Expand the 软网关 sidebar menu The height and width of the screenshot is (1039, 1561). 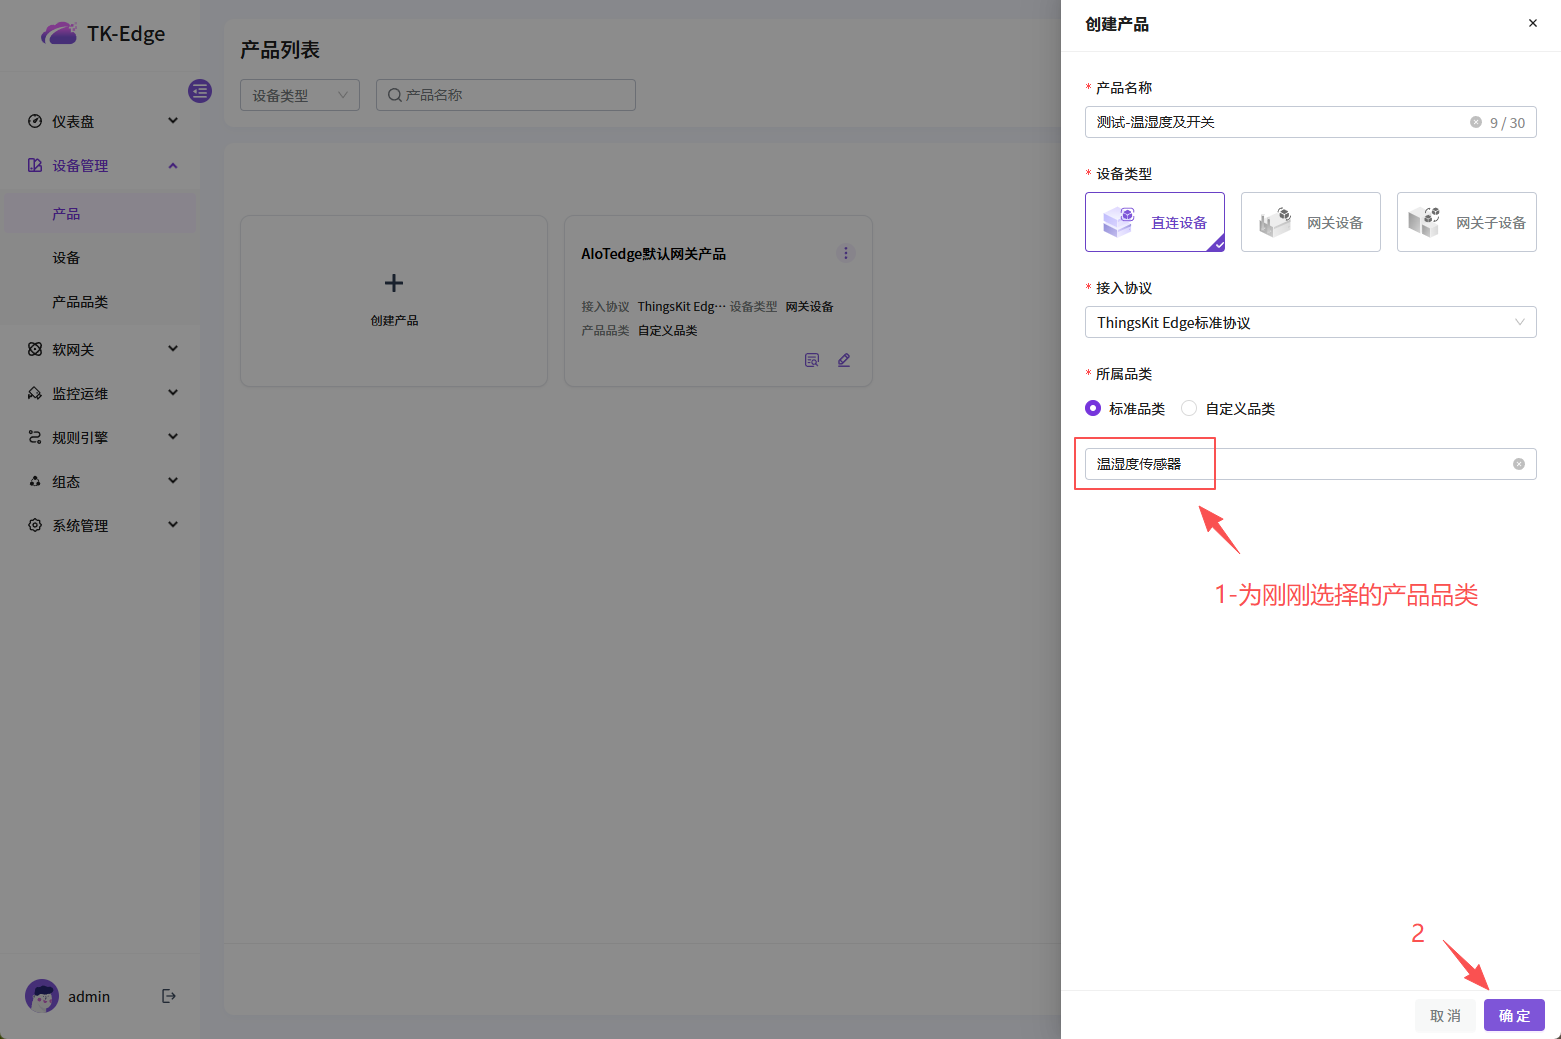[x=100, y=349]
